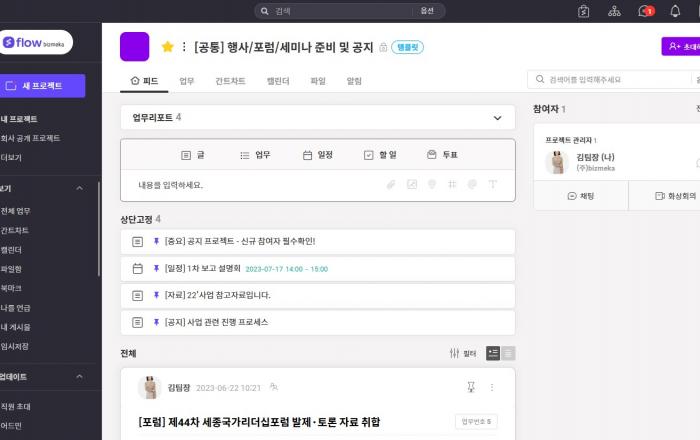
Task: Open search options button
Action: [x=427, y=11]
